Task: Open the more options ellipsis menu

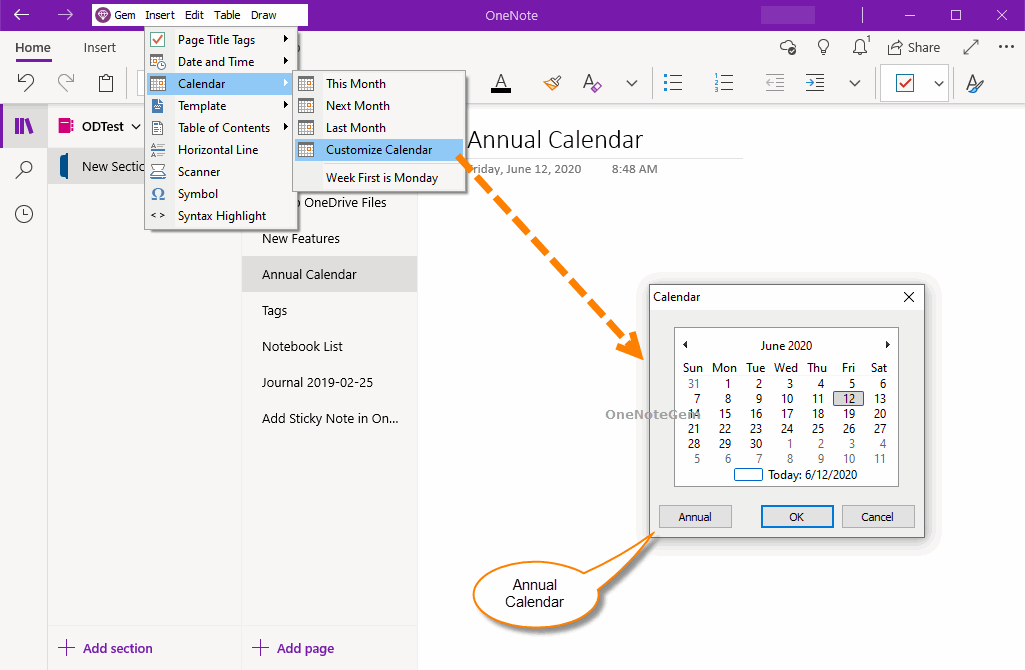Action: coord(1006,47)
